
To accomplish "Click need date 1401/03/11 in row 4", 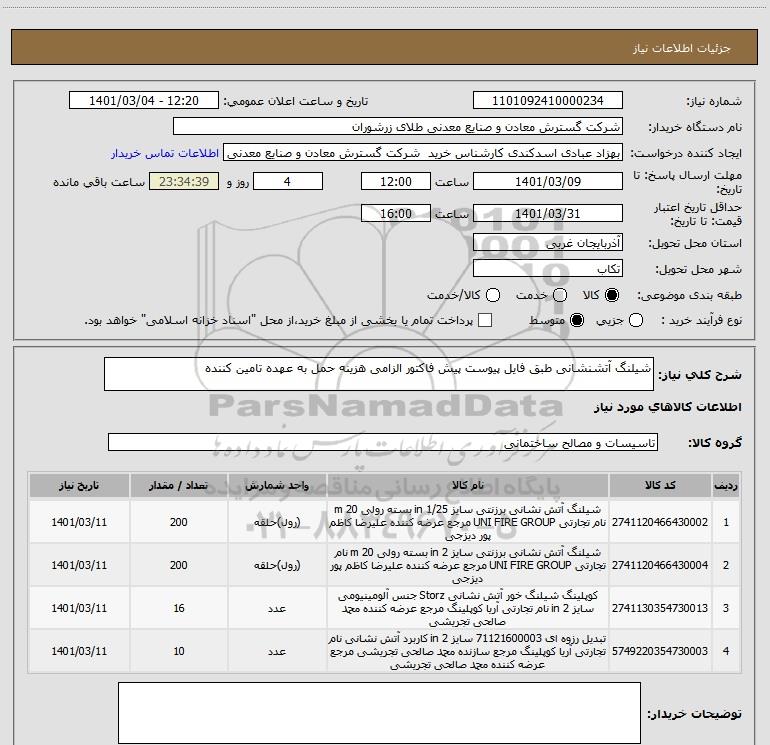I will [x=79, y=651].
